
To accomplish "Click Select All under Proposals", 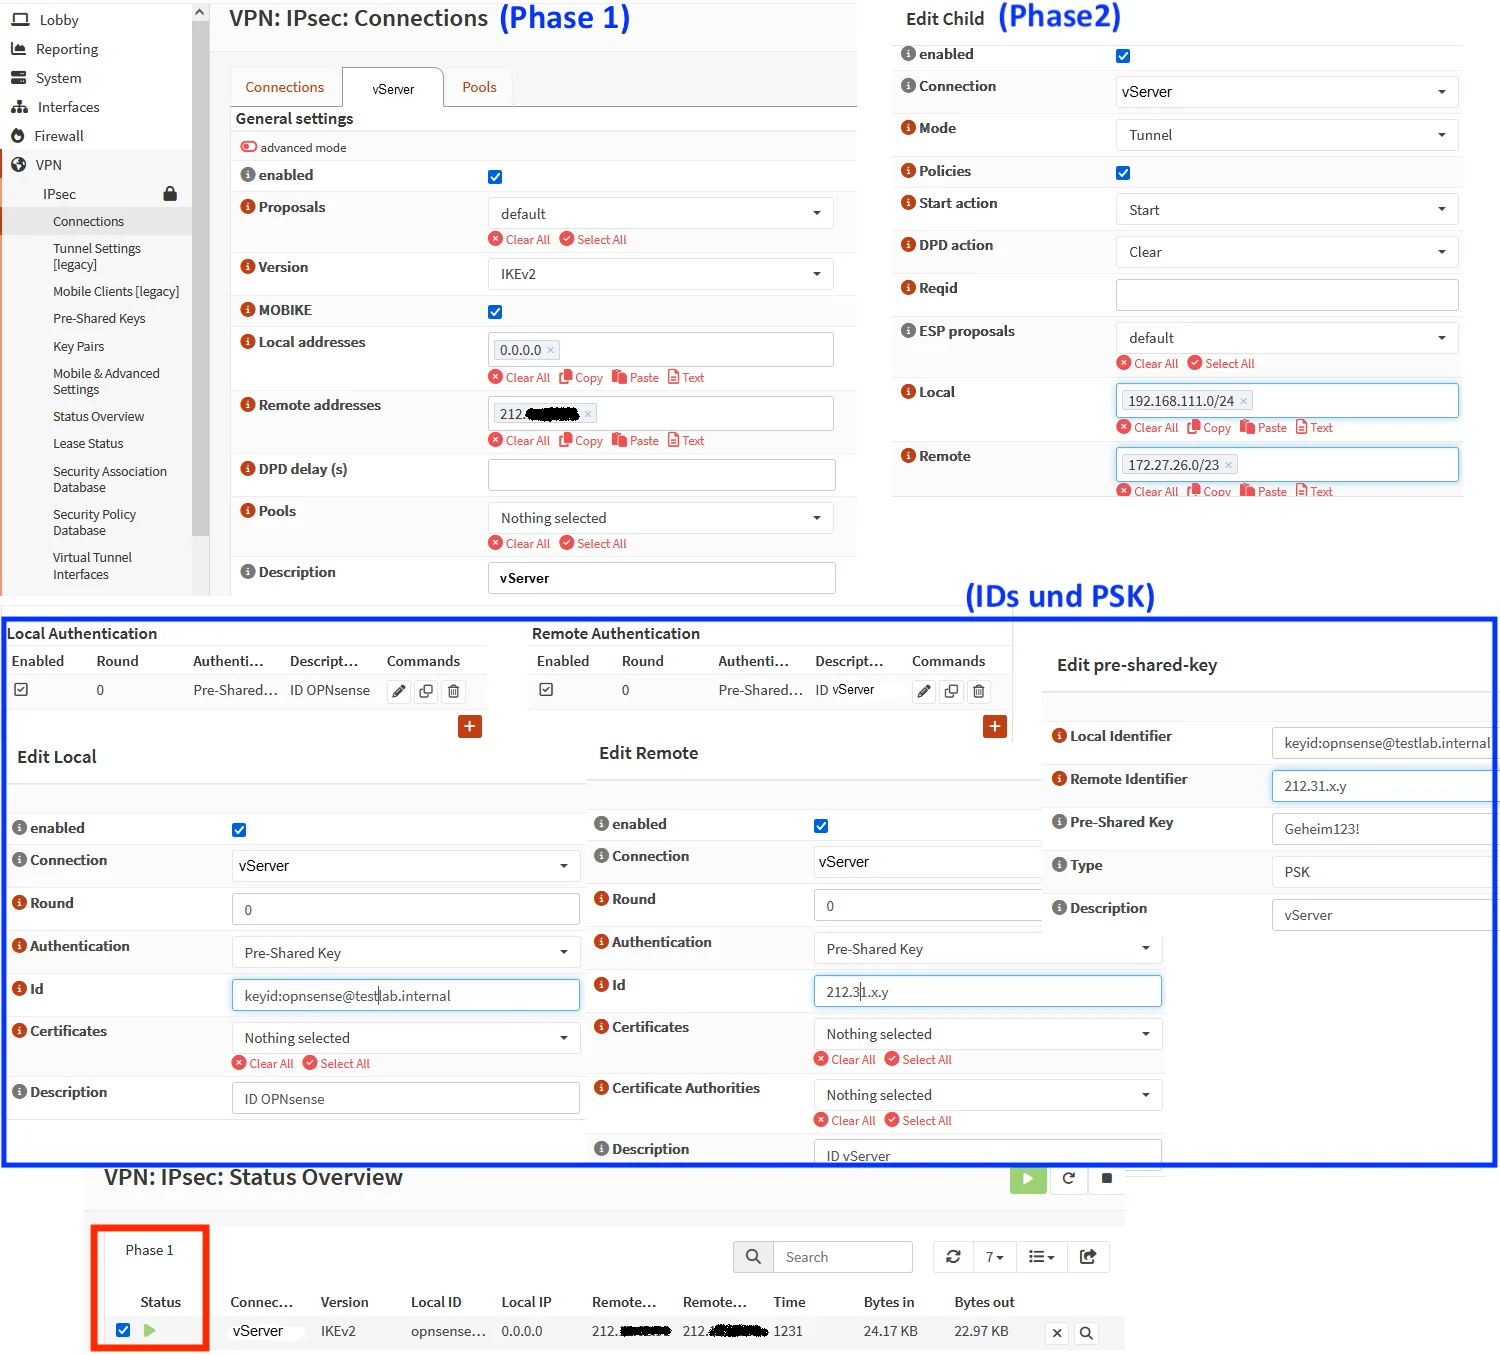I will click(x=593, y=240).
